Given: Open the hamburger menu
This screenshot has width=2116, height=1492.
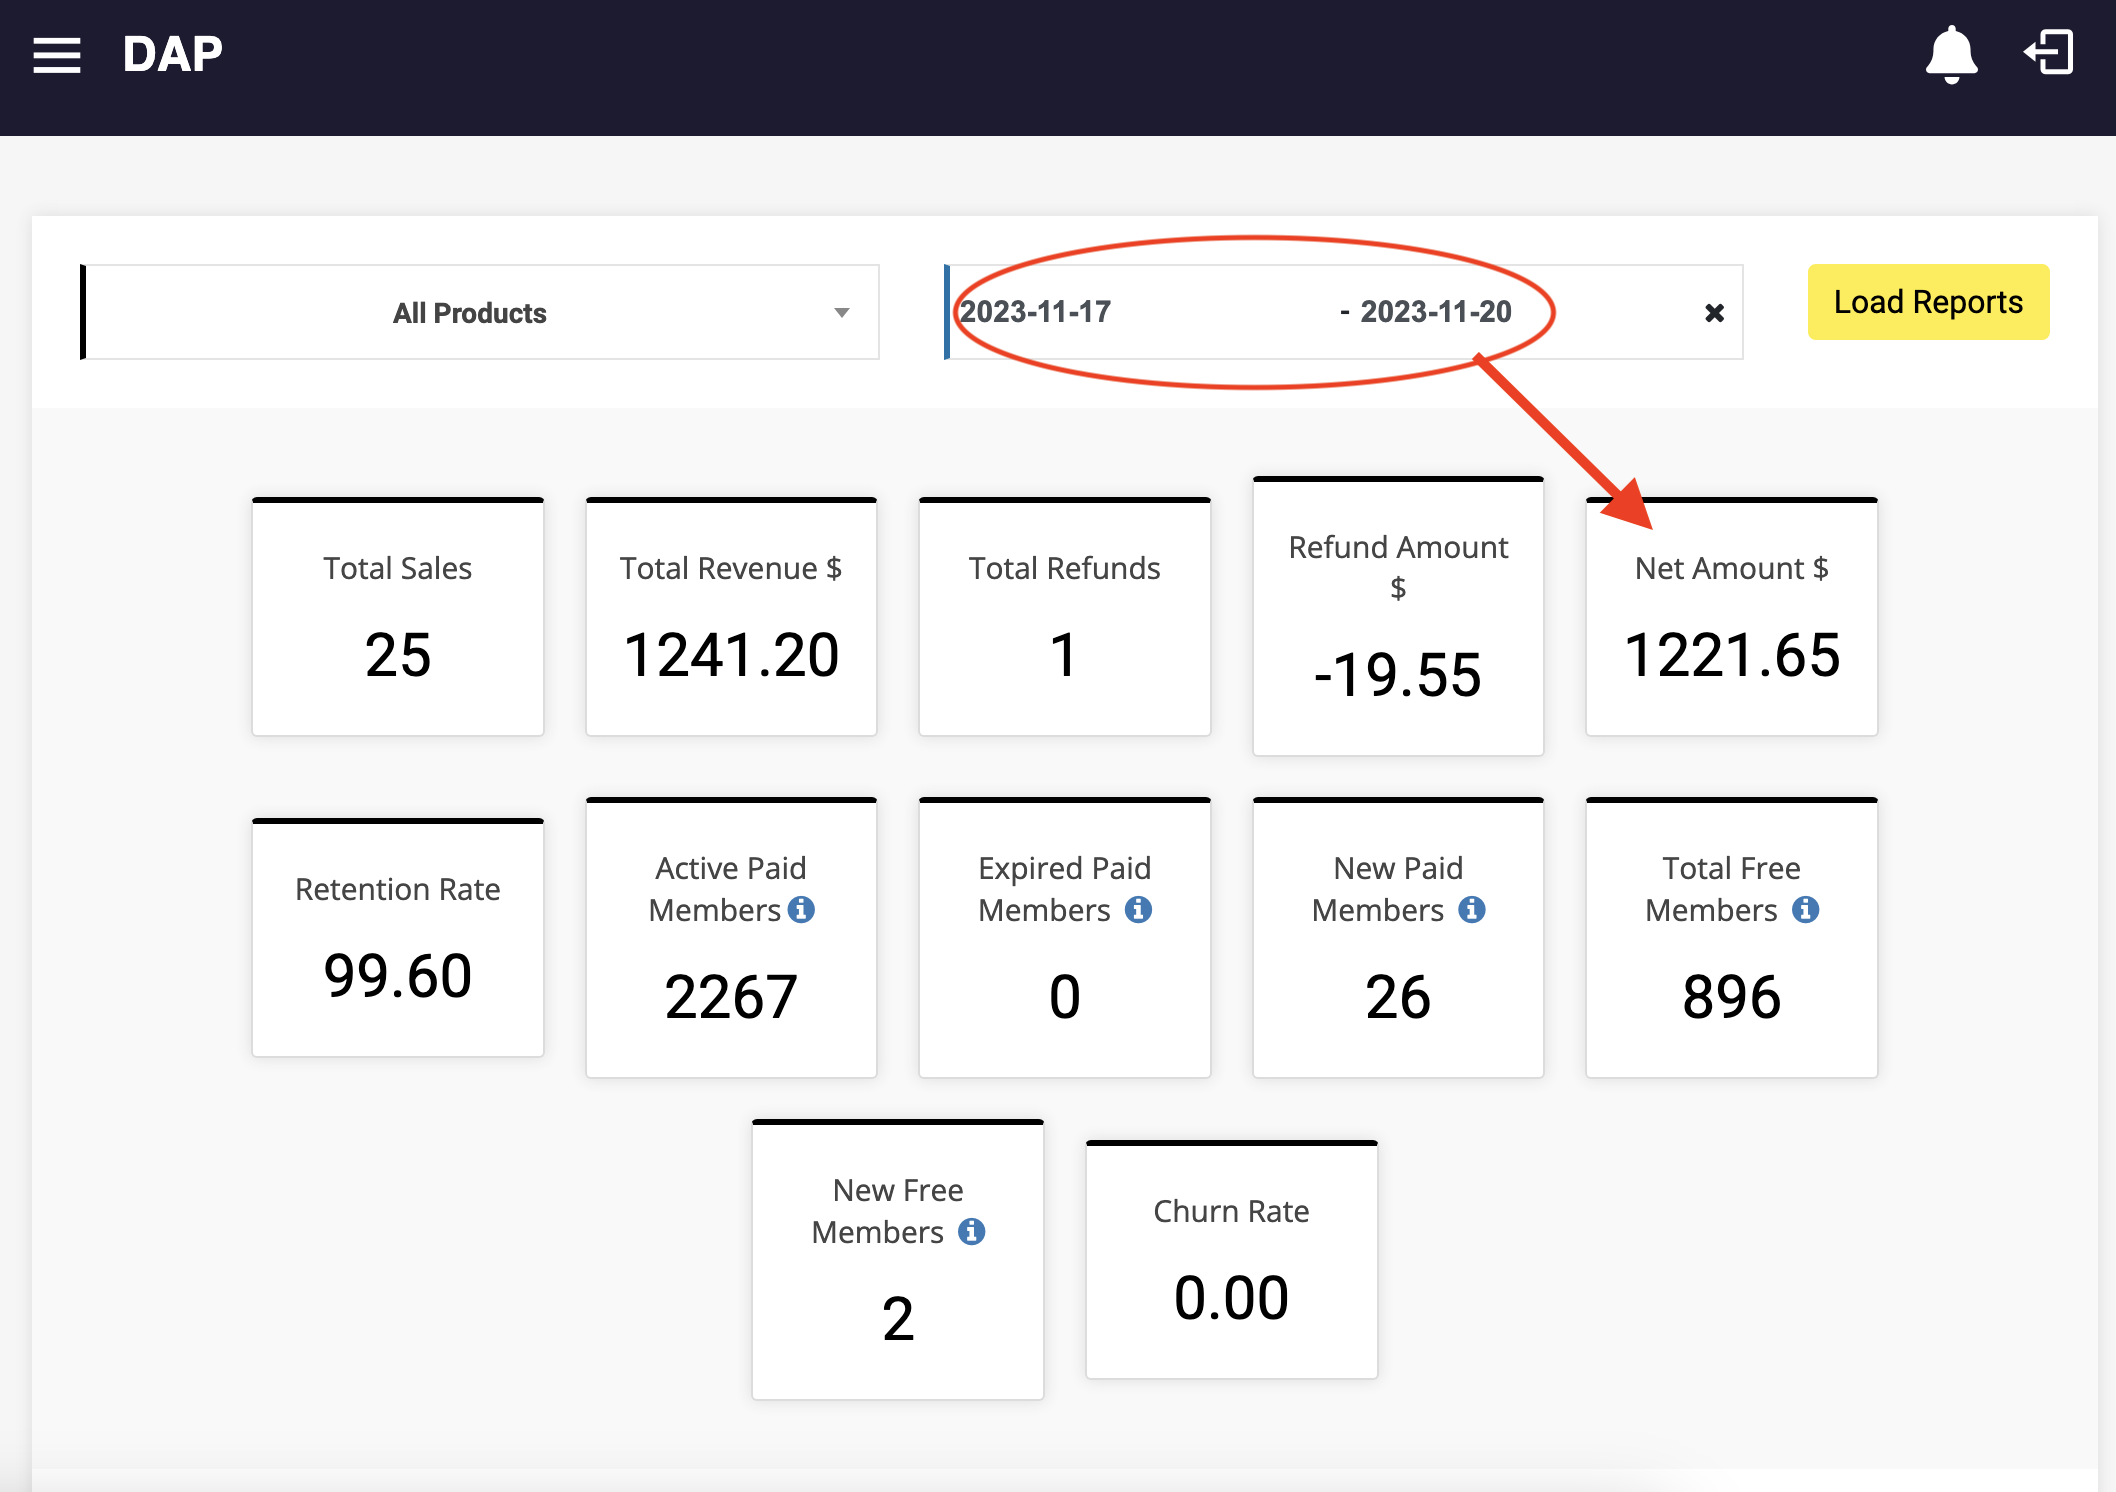Looking at the screenshot, I should tap(56, 55).
